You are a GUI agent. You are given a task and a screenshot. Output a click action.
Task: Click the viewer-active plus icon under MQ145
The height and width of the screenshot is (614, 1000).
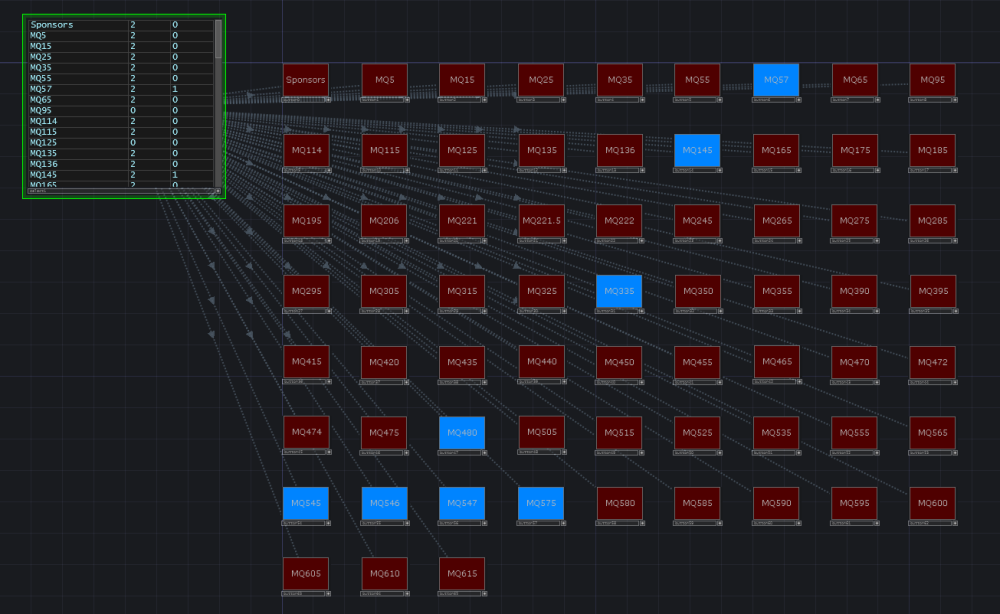(x=717, y=170)
